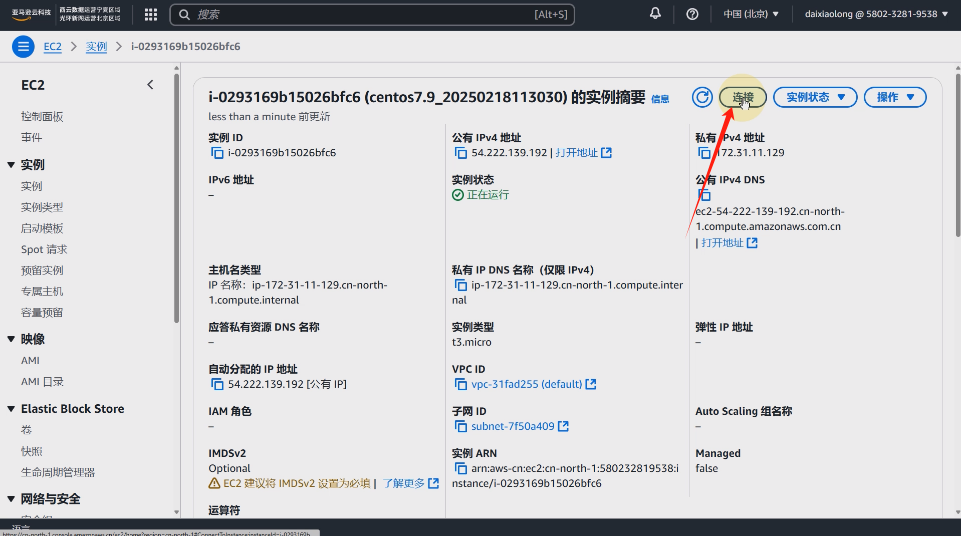Collapse the Elastic Block Store section
The width and height of the screenshot is (961, 536).
[x=11, y=409]
